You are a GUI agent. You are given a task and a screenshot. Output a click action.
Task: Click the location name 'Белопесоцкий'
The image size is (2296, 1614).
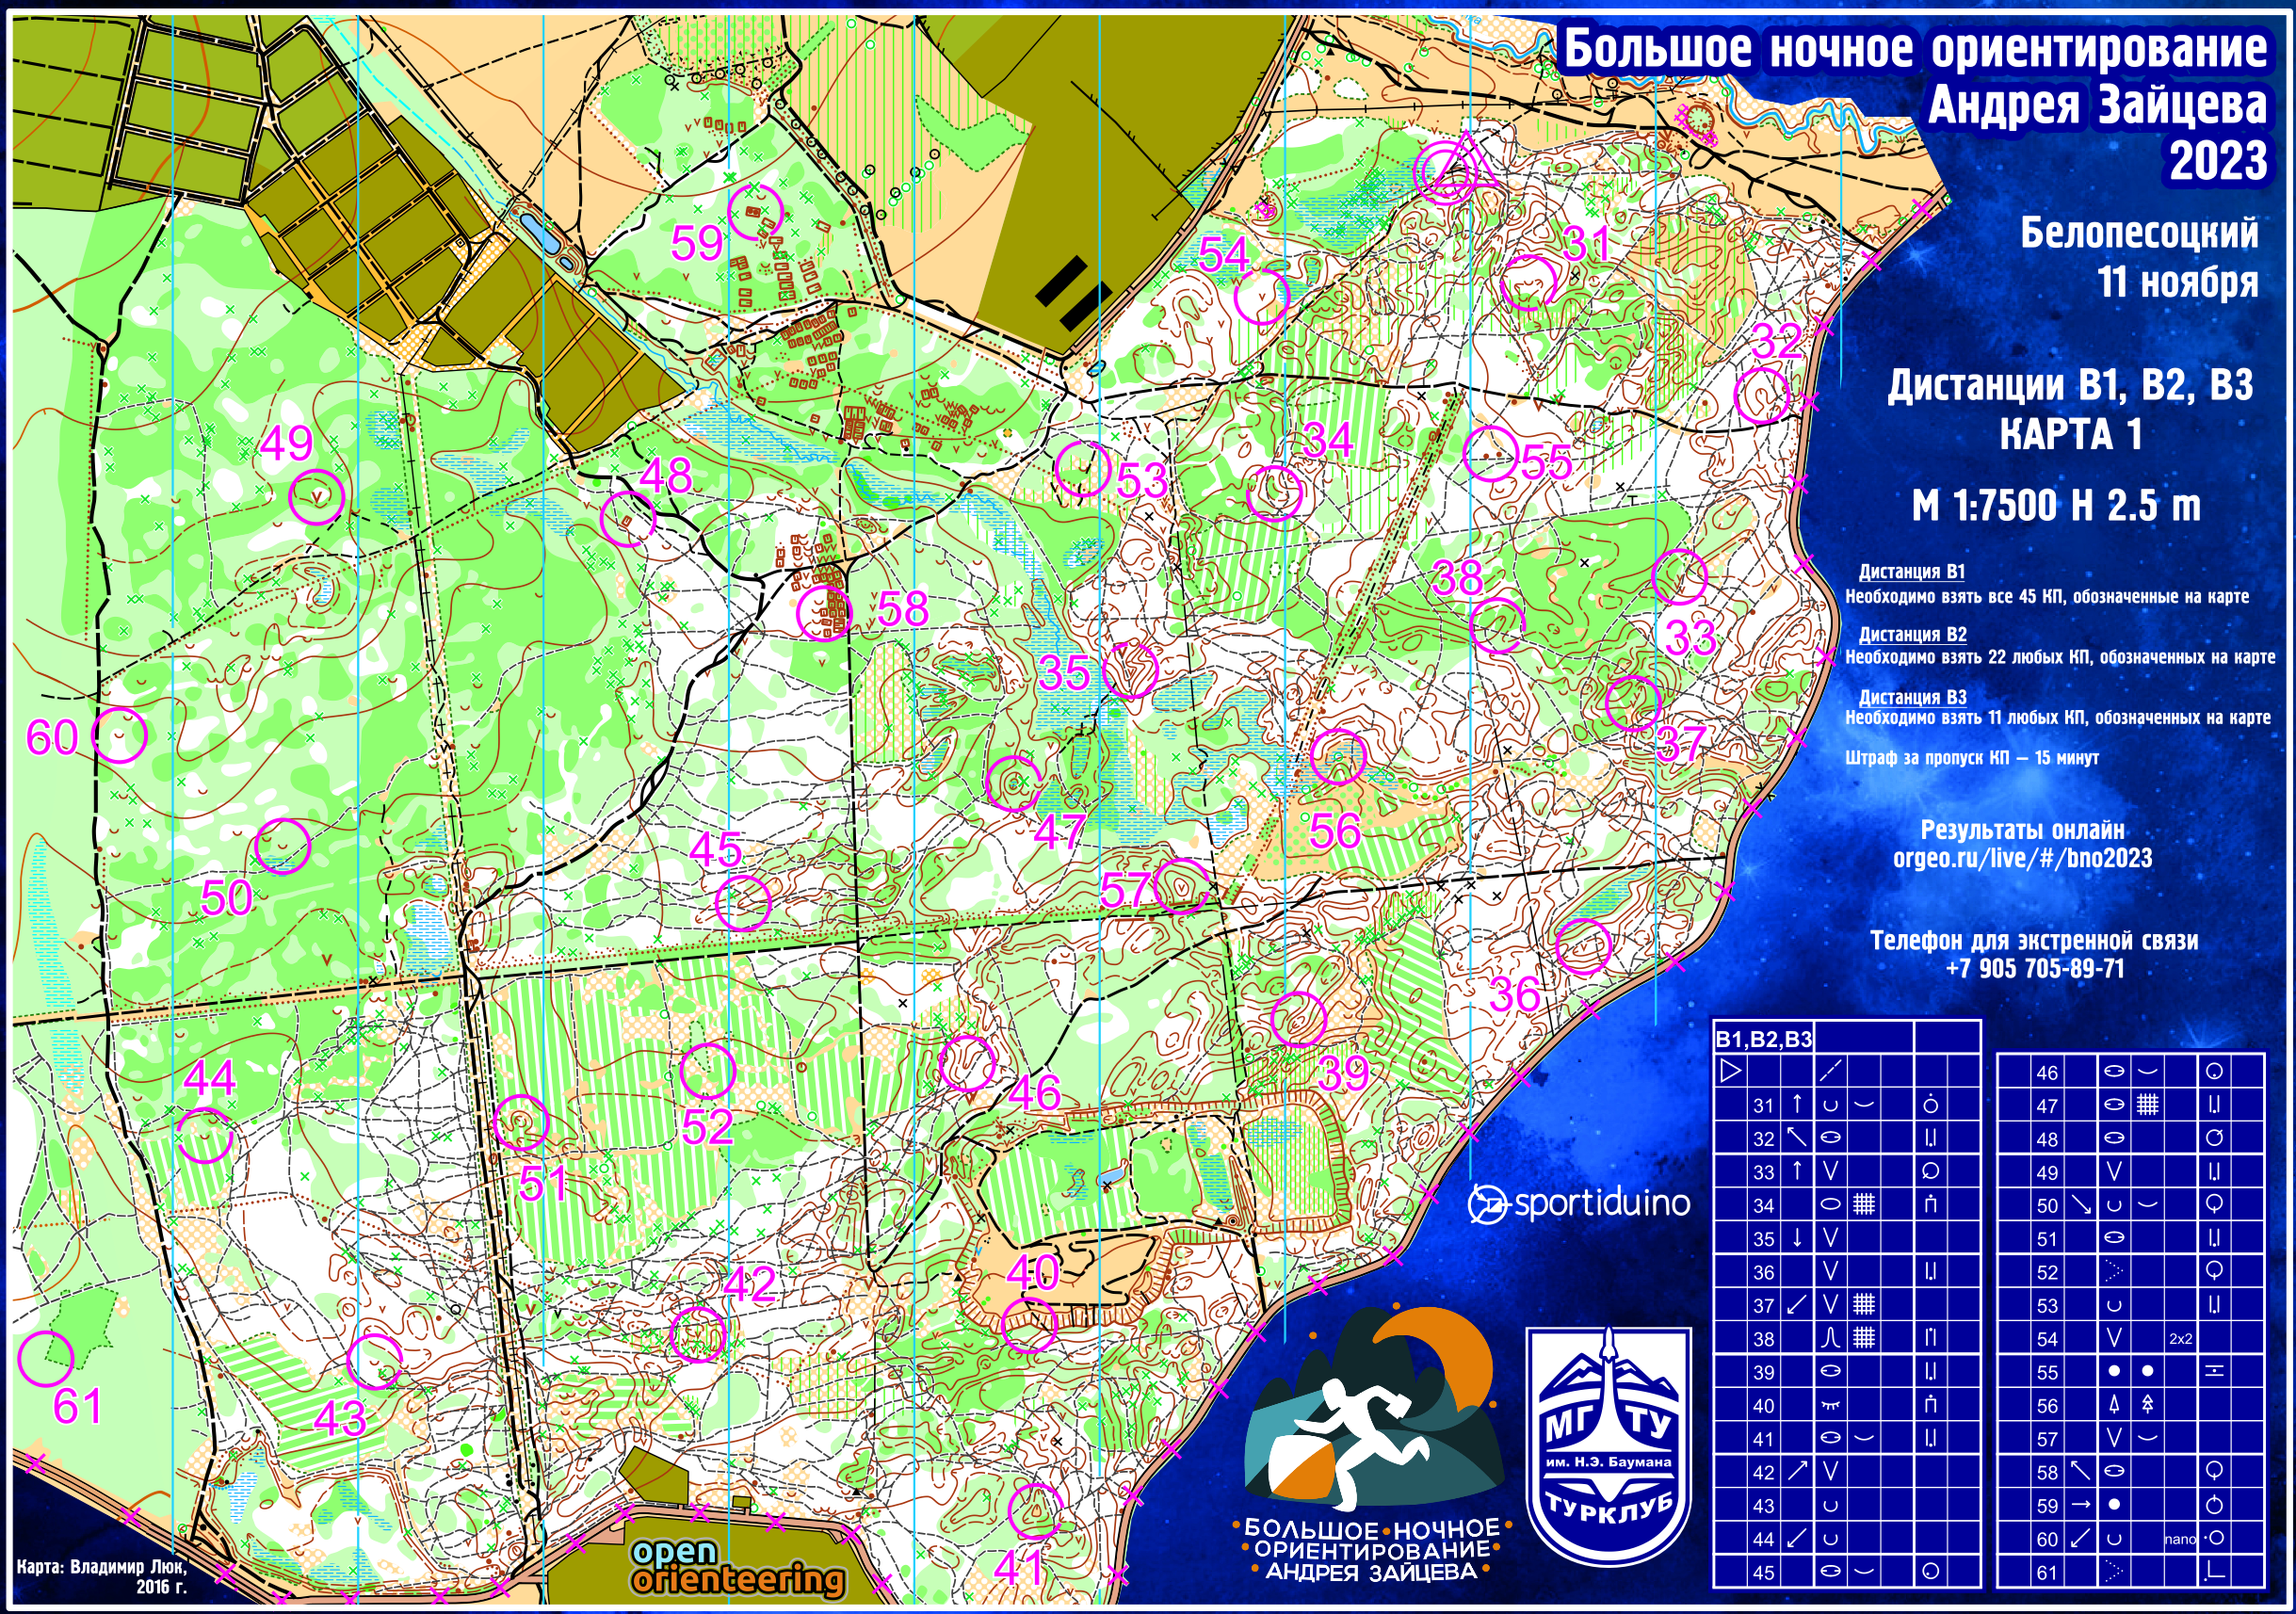(2139, 233)
